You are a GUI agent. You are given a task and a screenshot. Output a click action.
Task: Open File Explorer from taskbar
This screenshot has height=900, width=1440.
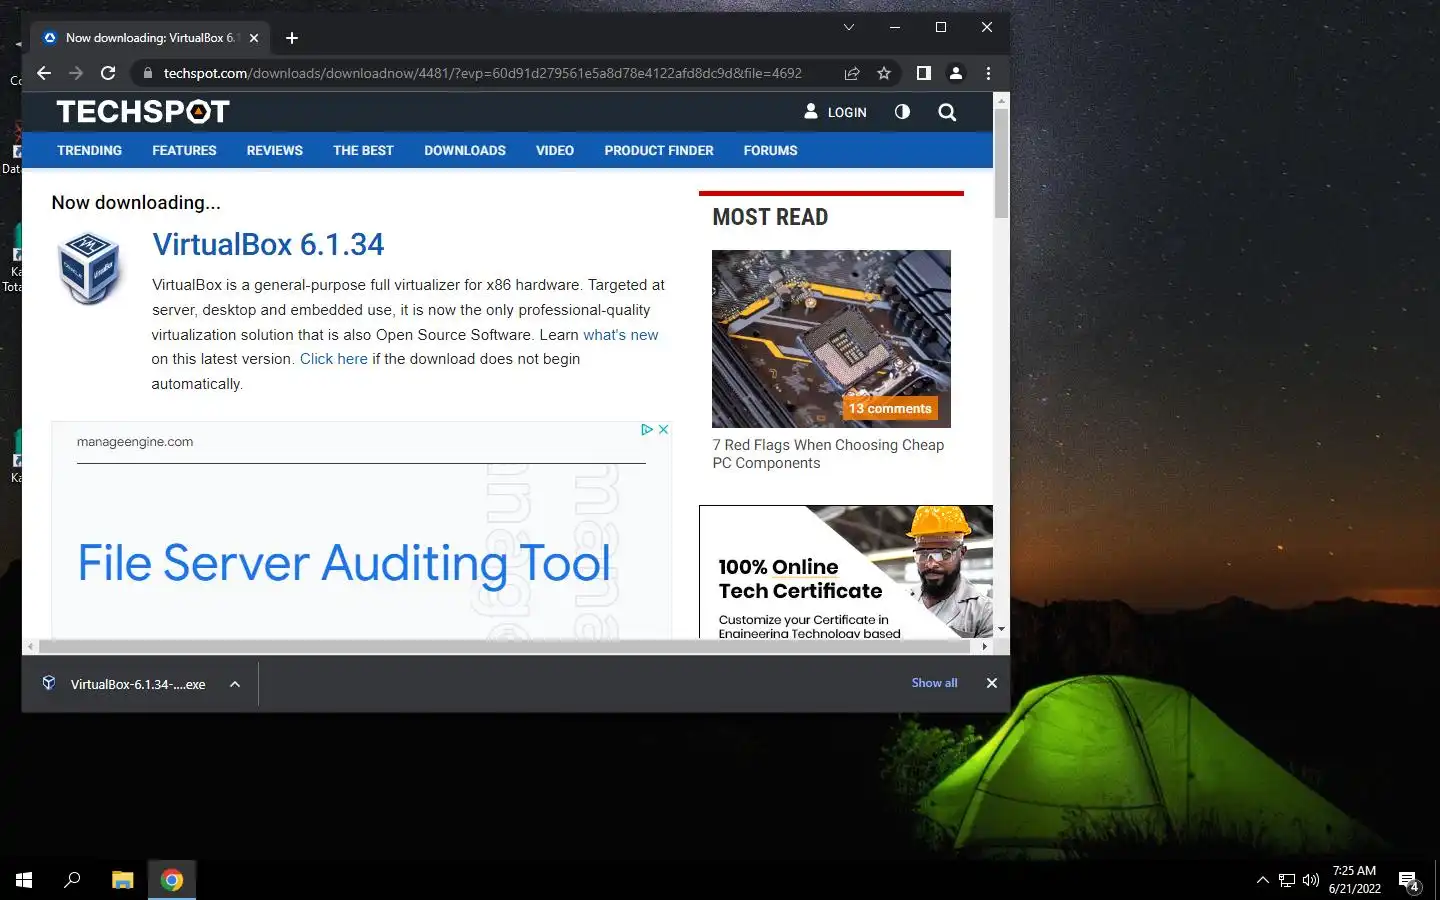tap(122, 880)
